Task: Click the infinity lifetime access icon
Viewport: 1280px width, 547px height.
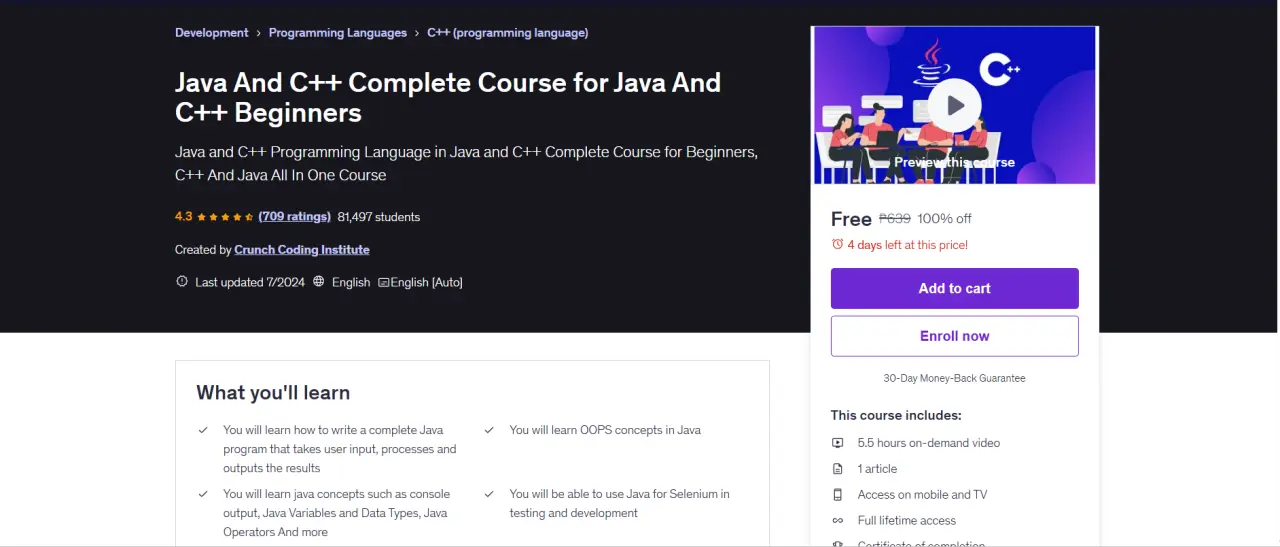Action: [x=838, y=521]
